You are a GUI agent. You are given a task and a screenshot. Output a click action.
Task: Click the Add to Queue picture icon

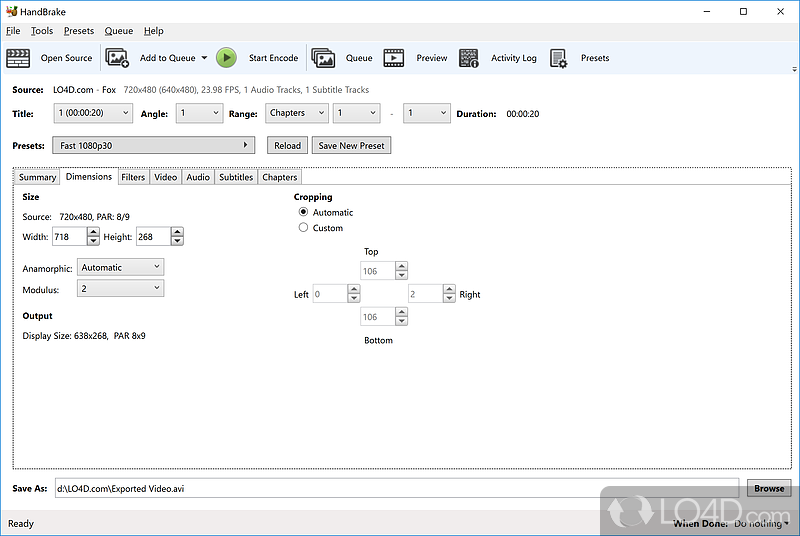(x=117, y=58)
